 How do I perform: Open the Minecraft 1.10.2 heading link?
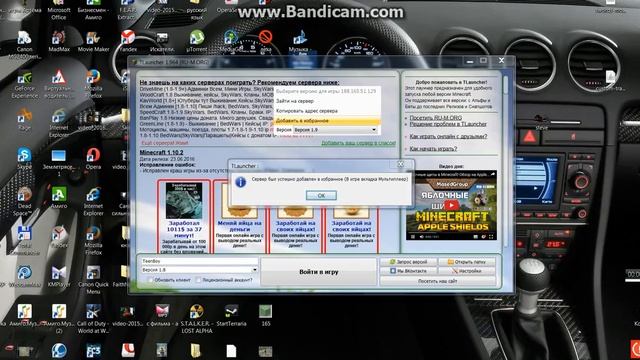[161, 152]
